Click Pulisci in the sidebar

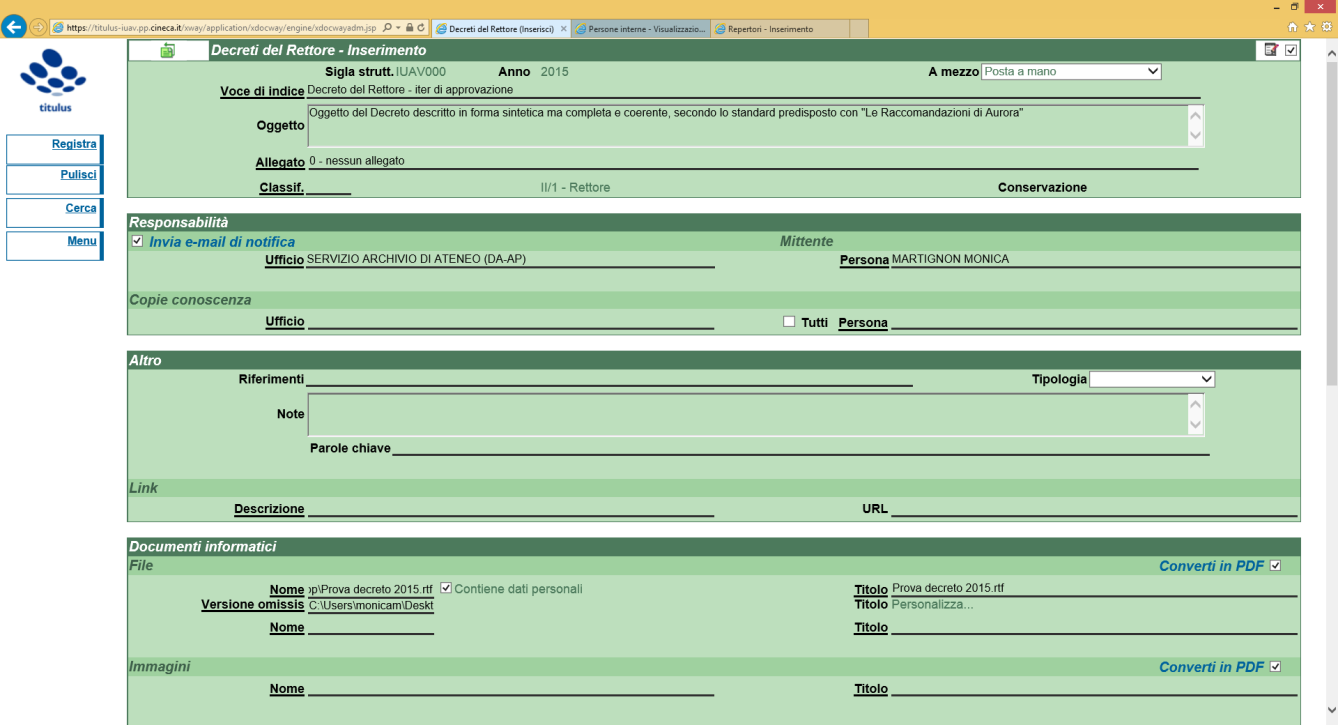pyautogui.click(x=78, y=175)
